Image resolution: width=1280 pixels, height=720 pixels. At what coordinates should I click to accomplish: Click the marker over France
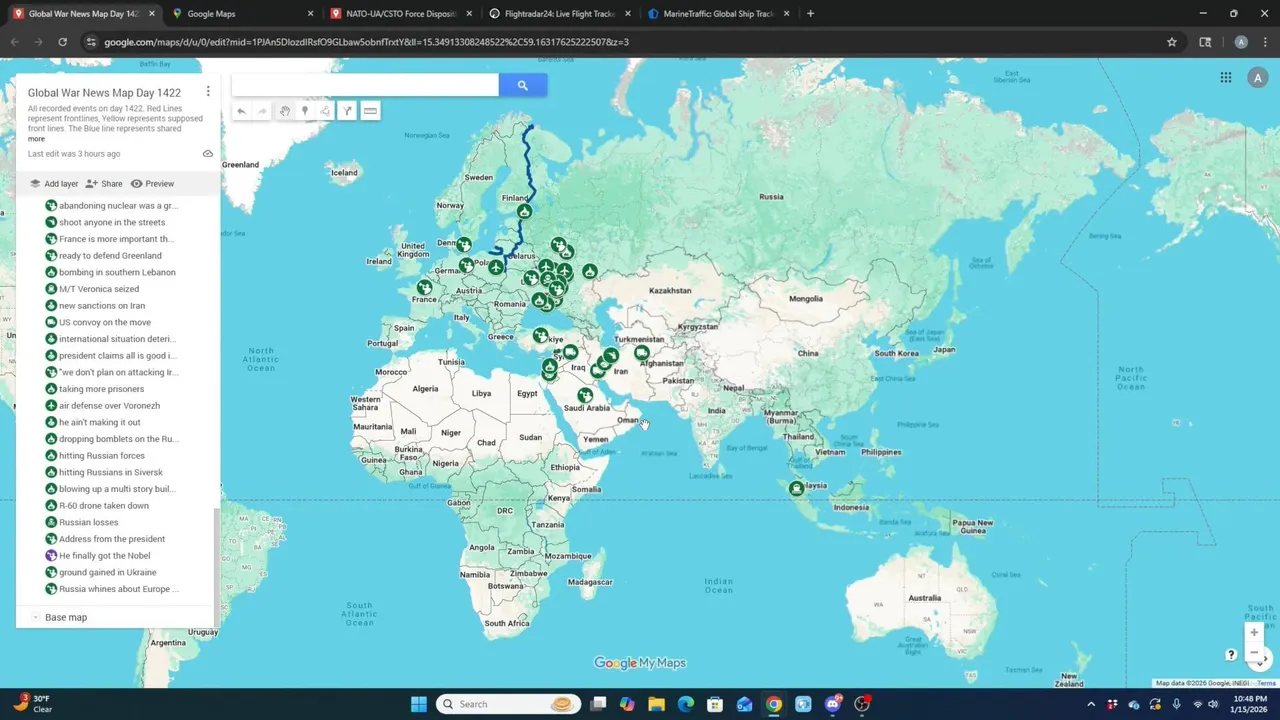(x=424, y=288)
